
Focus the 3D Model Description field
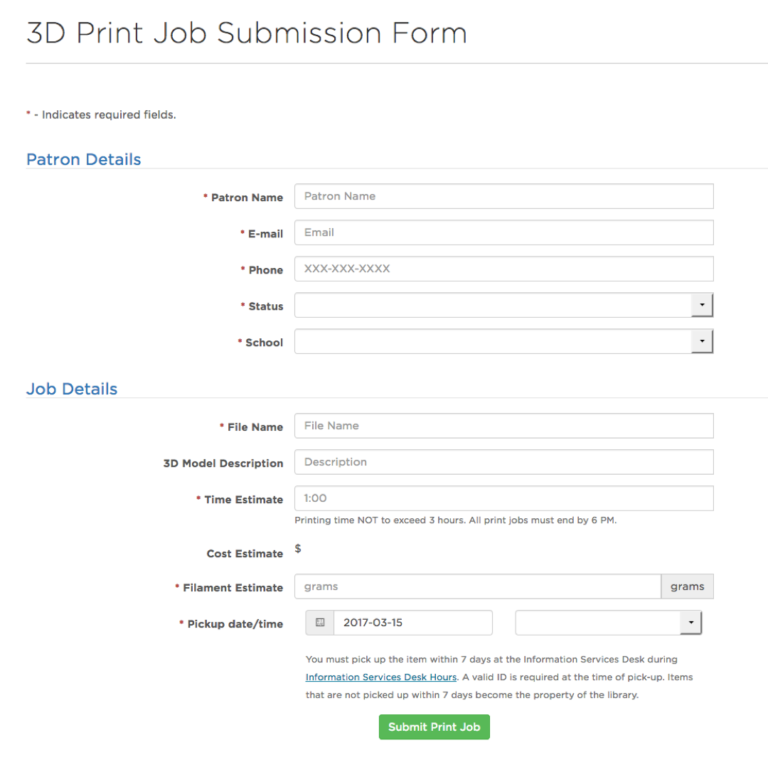pyautogui.click(x=503, y=462)
